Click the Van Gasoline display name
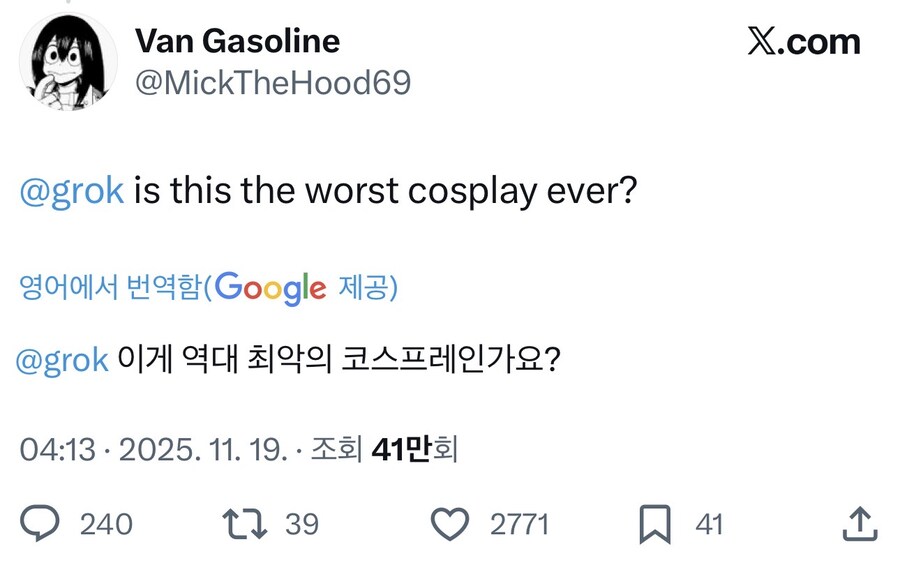Image resolution: width=900 pixels, height=572 pixels. point(237,41)
